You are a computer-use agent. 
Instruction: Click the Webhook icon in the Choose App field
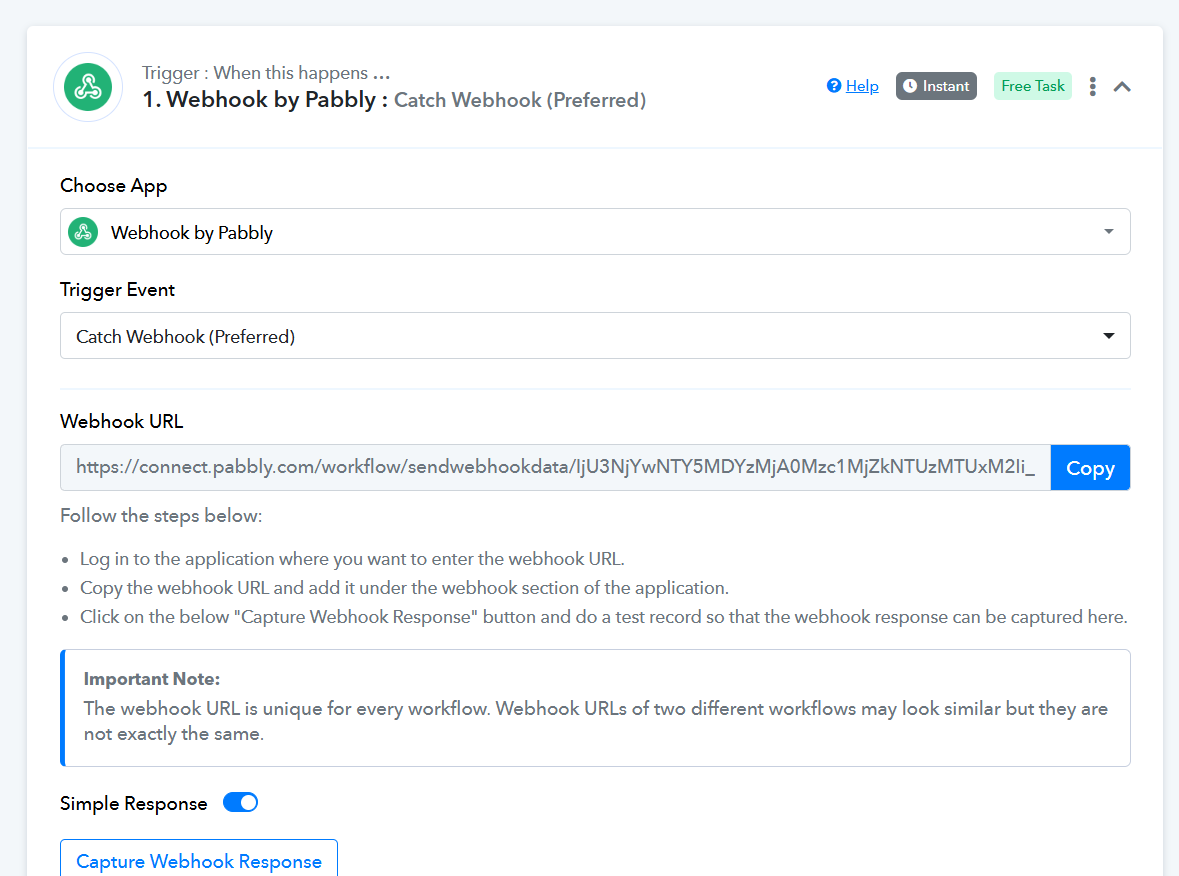(83, 232)
